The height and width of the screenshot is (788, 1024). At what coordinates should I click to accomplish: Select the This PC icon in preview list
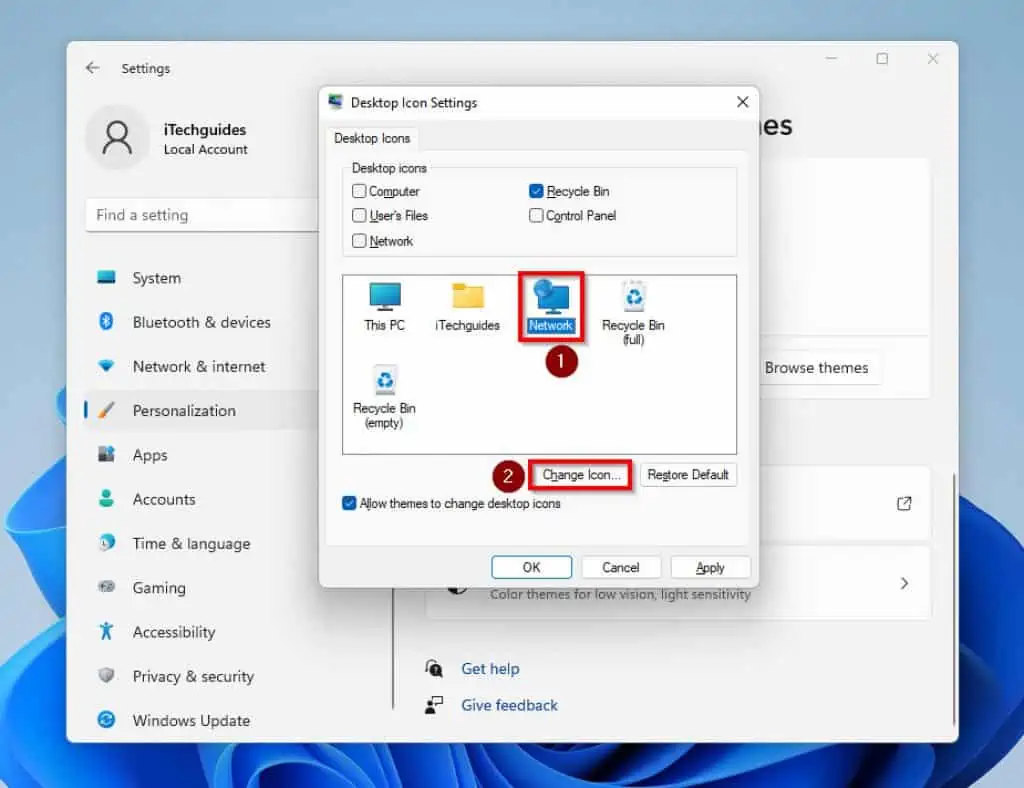(x=385, y=306)
